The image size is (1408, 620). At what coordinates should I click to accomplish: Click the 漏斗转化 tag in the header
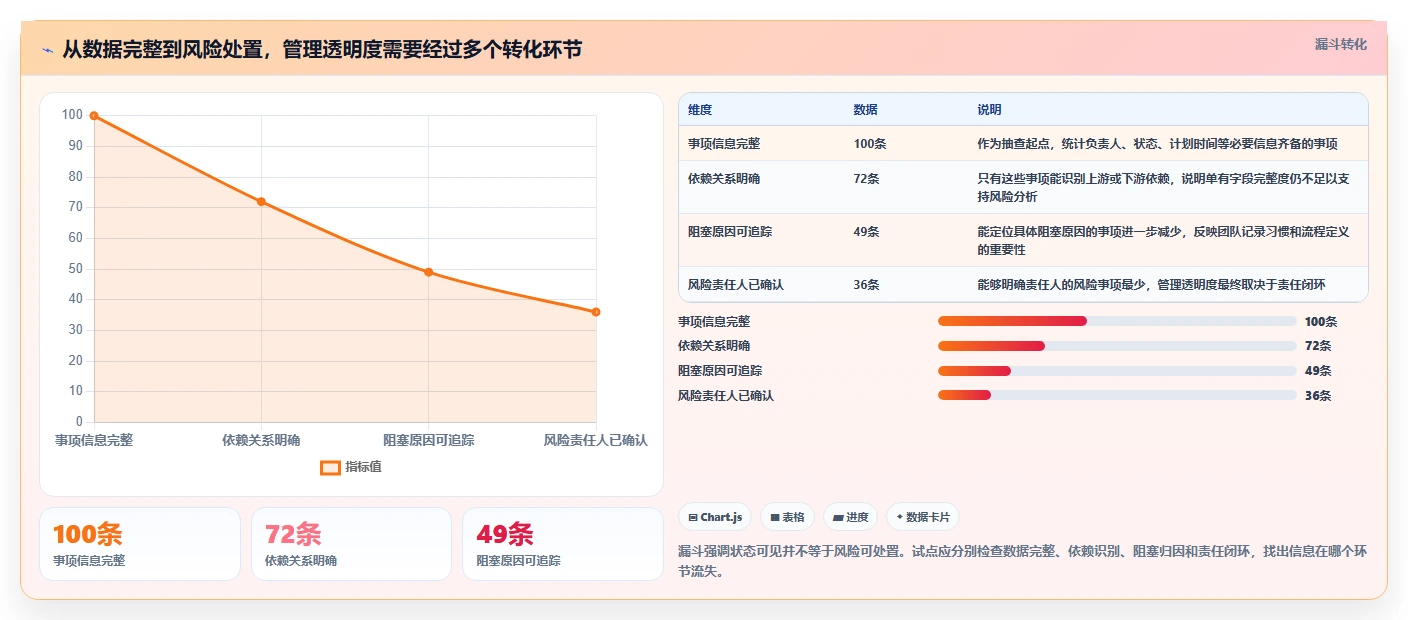[x=1340, y=44]
